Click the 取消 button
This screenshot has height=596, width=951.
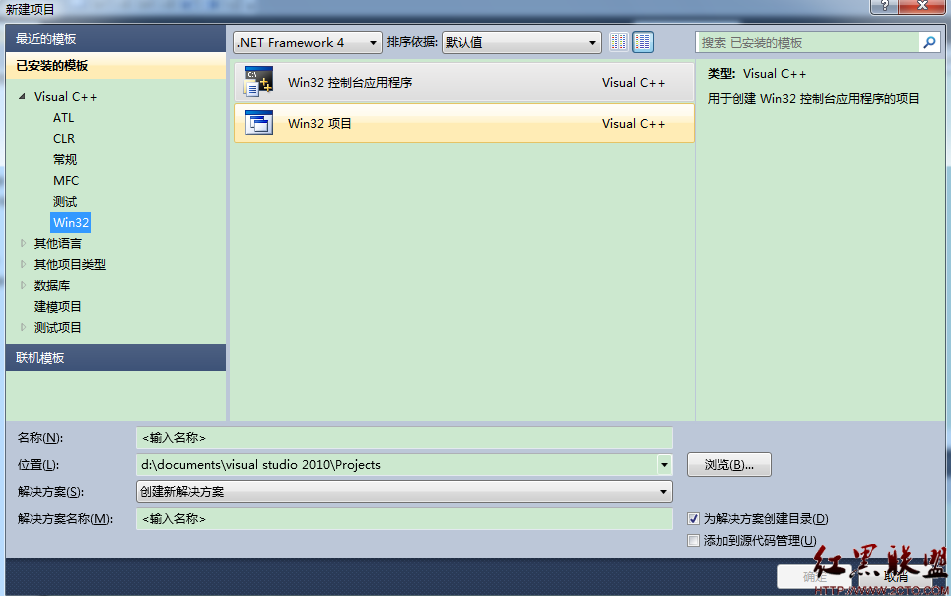[896, 577]
